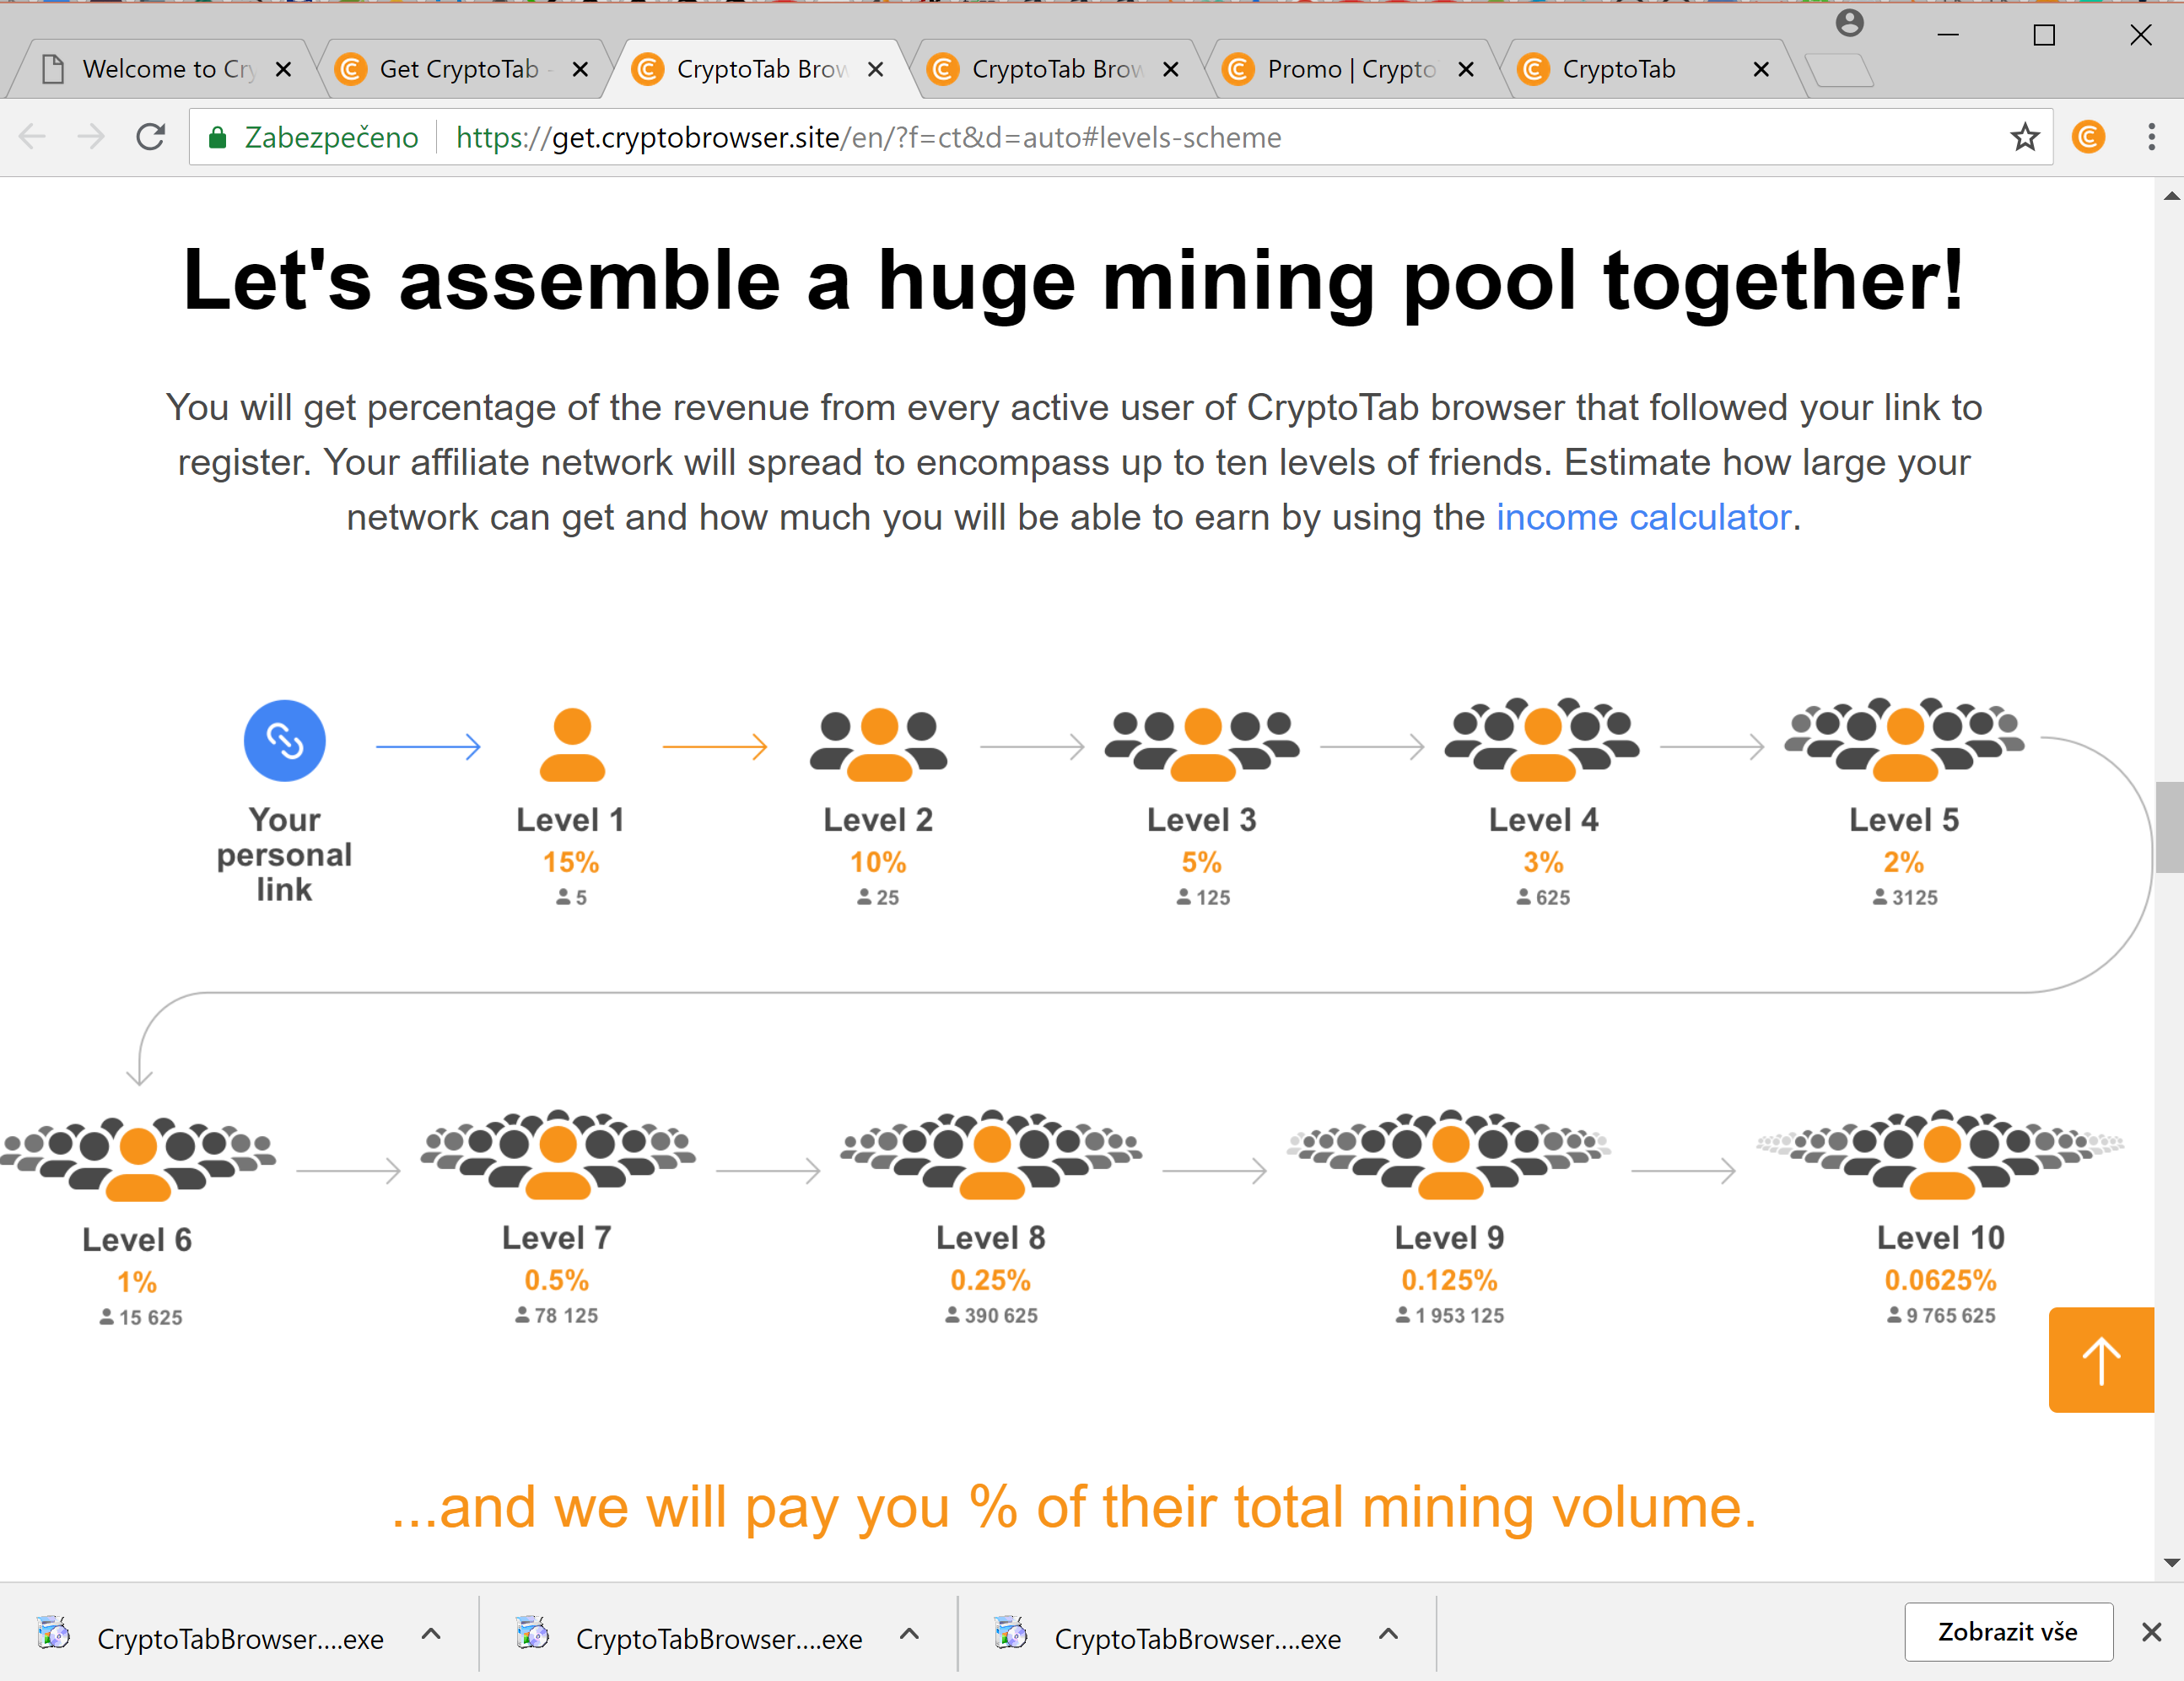Click the green secure lock icon
Screen dimensions: 2184x1681
pos(217,137)
